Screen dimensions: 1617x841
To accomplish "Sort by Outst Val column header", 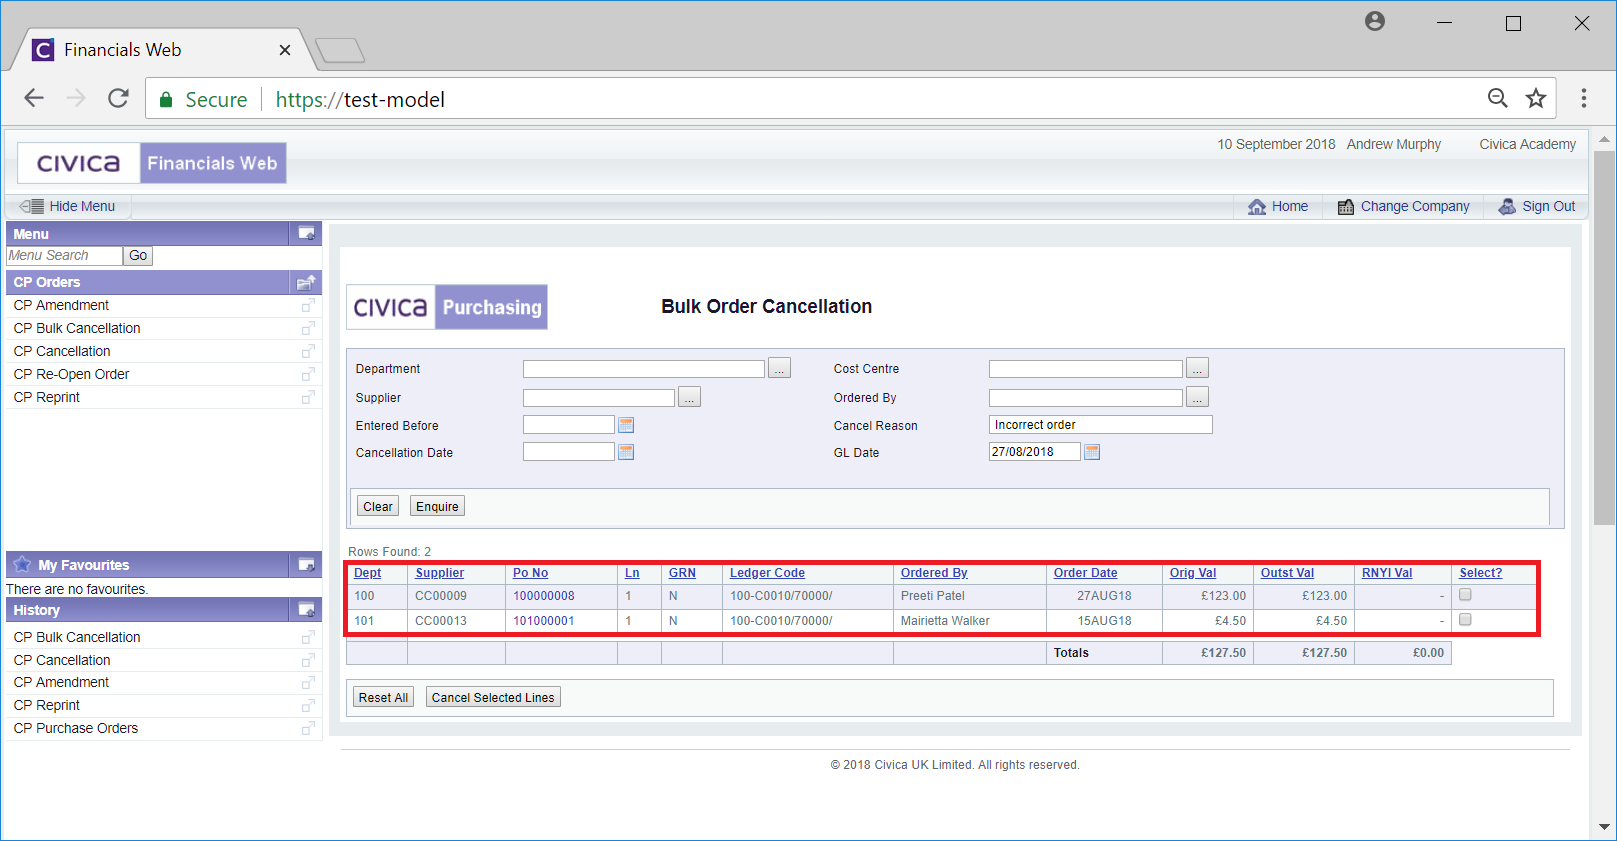I will 1287,573.
